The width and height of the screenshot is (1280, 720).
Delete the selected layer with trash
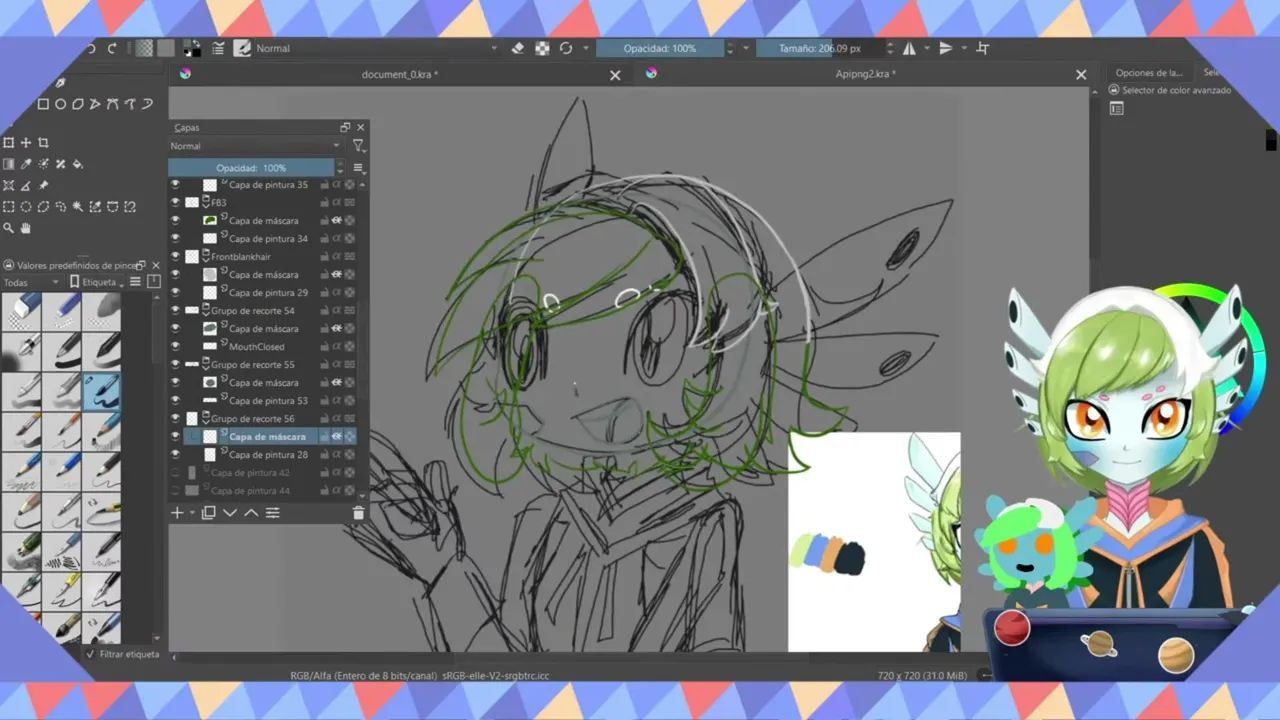pos(359,513)
